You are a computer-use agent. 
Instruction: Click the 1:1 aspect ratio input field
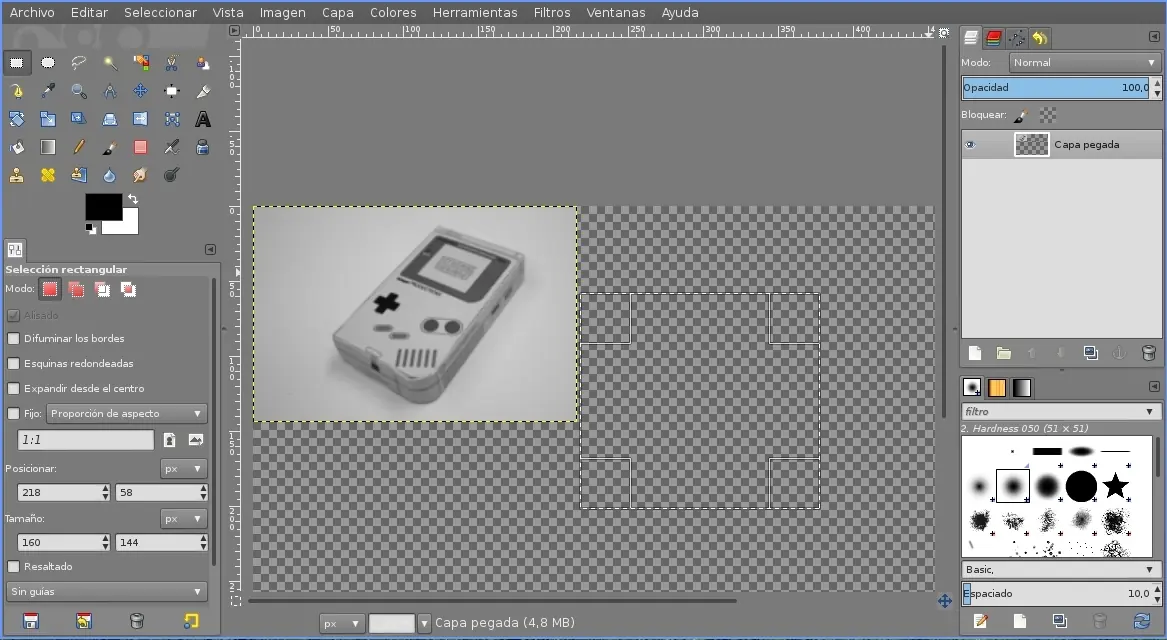(85, 439)
